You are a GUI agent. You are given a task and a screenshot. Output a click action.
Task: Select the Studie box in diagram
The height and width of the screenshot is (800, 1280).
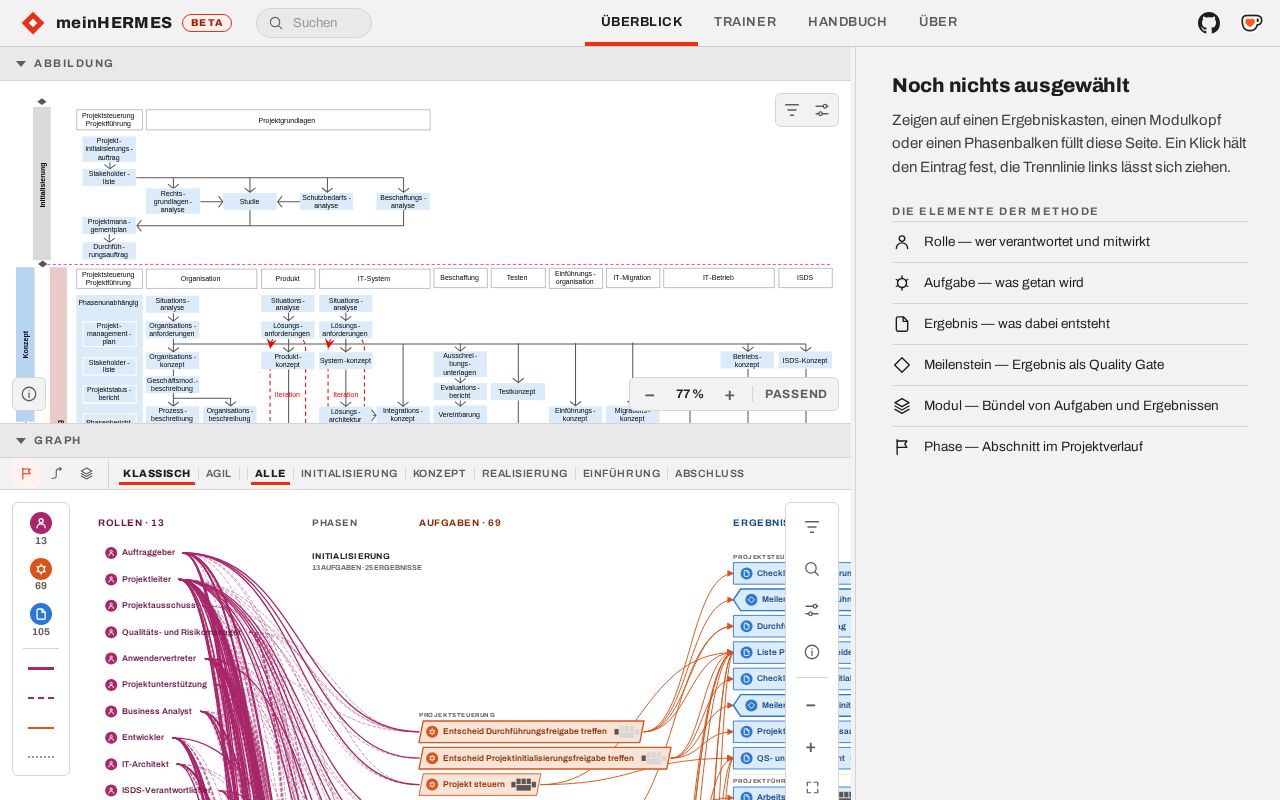[x=250, y=202]
